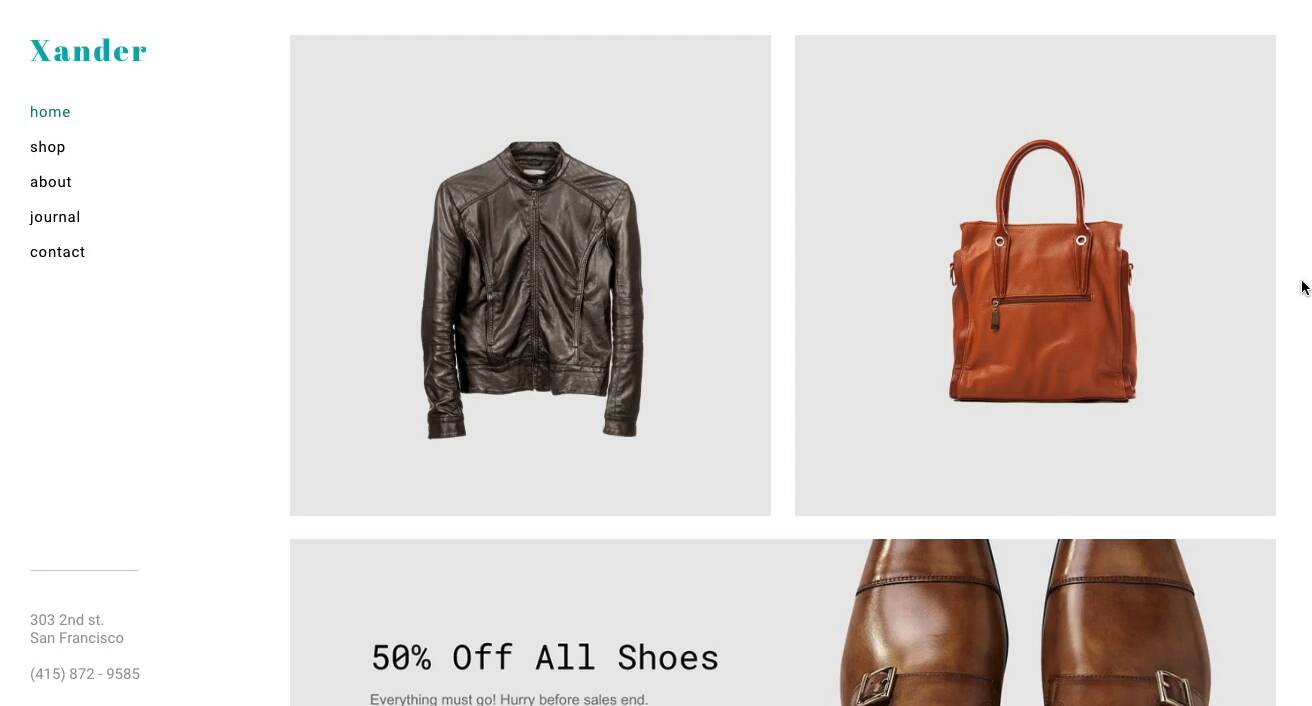Click the (415) 872 - 9585 phone number

click(85, 674)
